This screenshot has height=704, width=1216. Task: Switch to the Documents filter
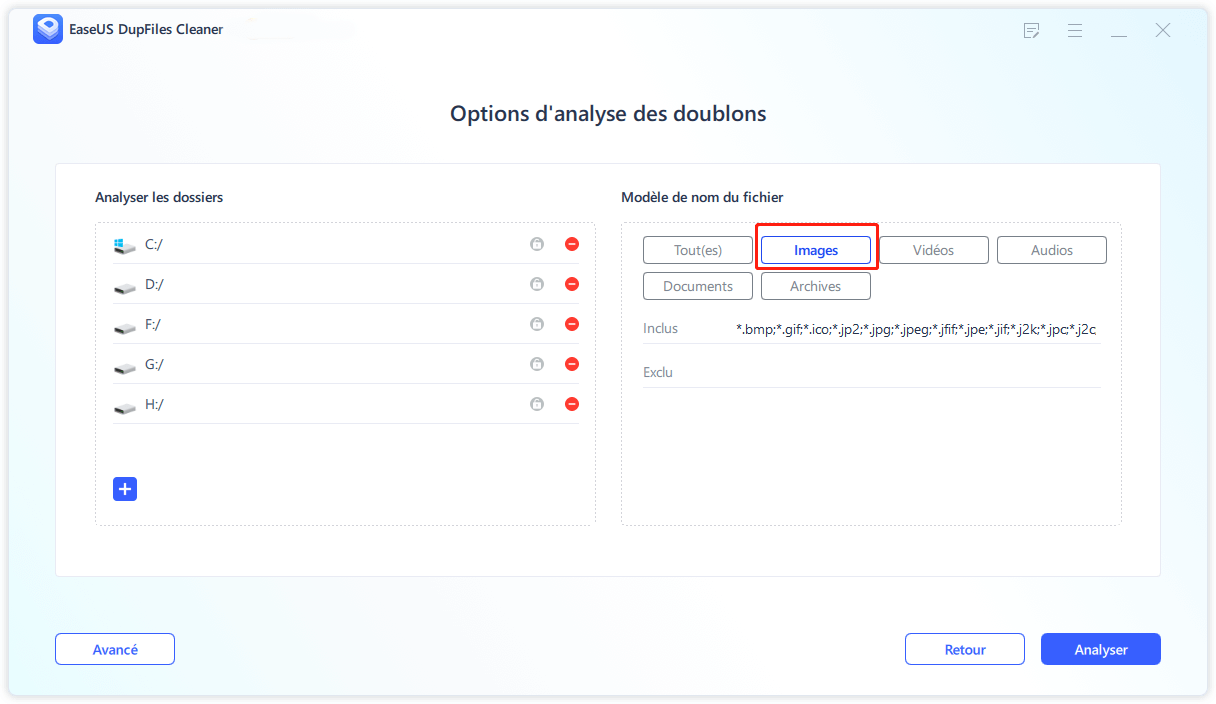697,285
